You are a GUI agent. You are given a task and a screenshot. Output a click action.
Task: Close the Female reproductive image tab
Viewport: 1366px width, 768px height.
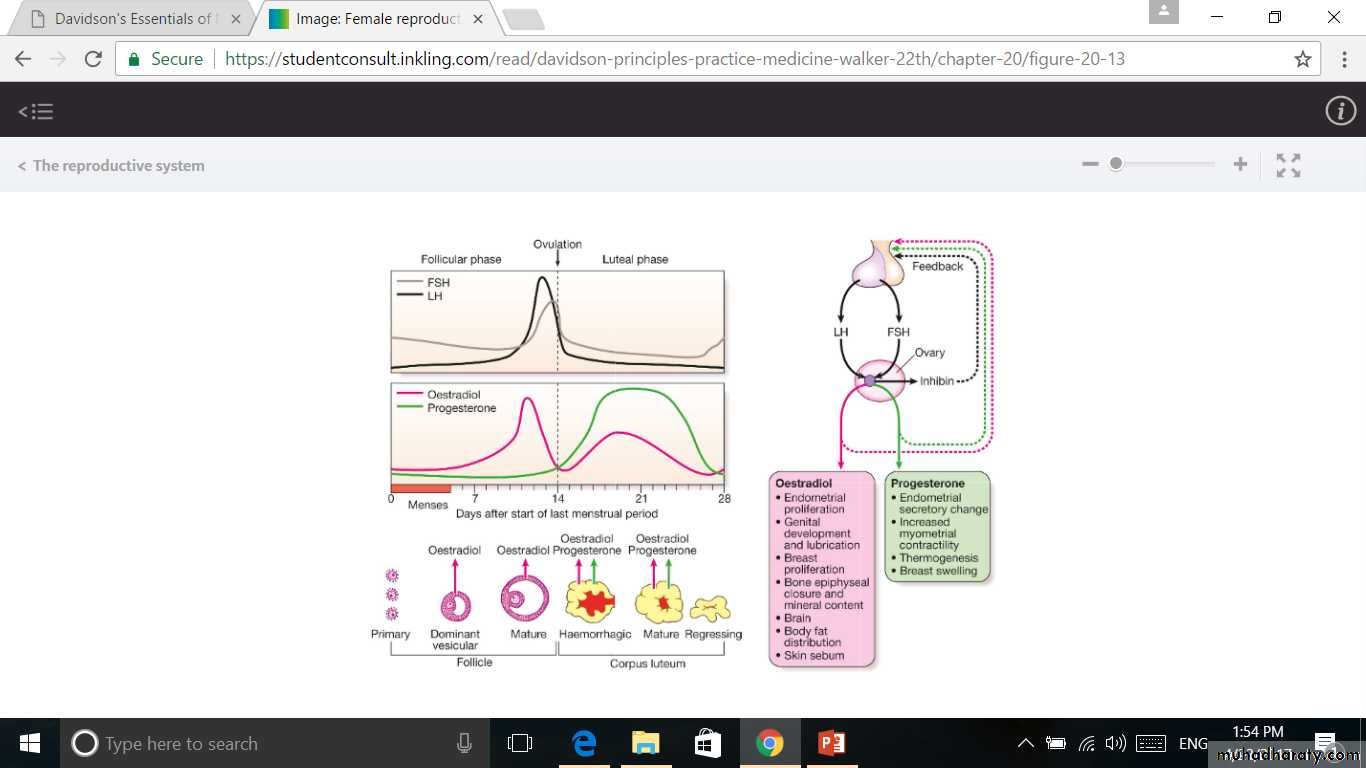(478, 19)
